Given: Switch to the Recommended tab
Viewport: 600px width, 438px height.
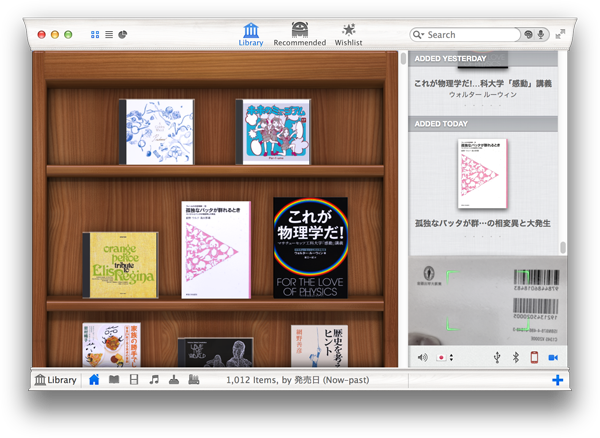Looking at the screenshot, I should tap(300, 34).
